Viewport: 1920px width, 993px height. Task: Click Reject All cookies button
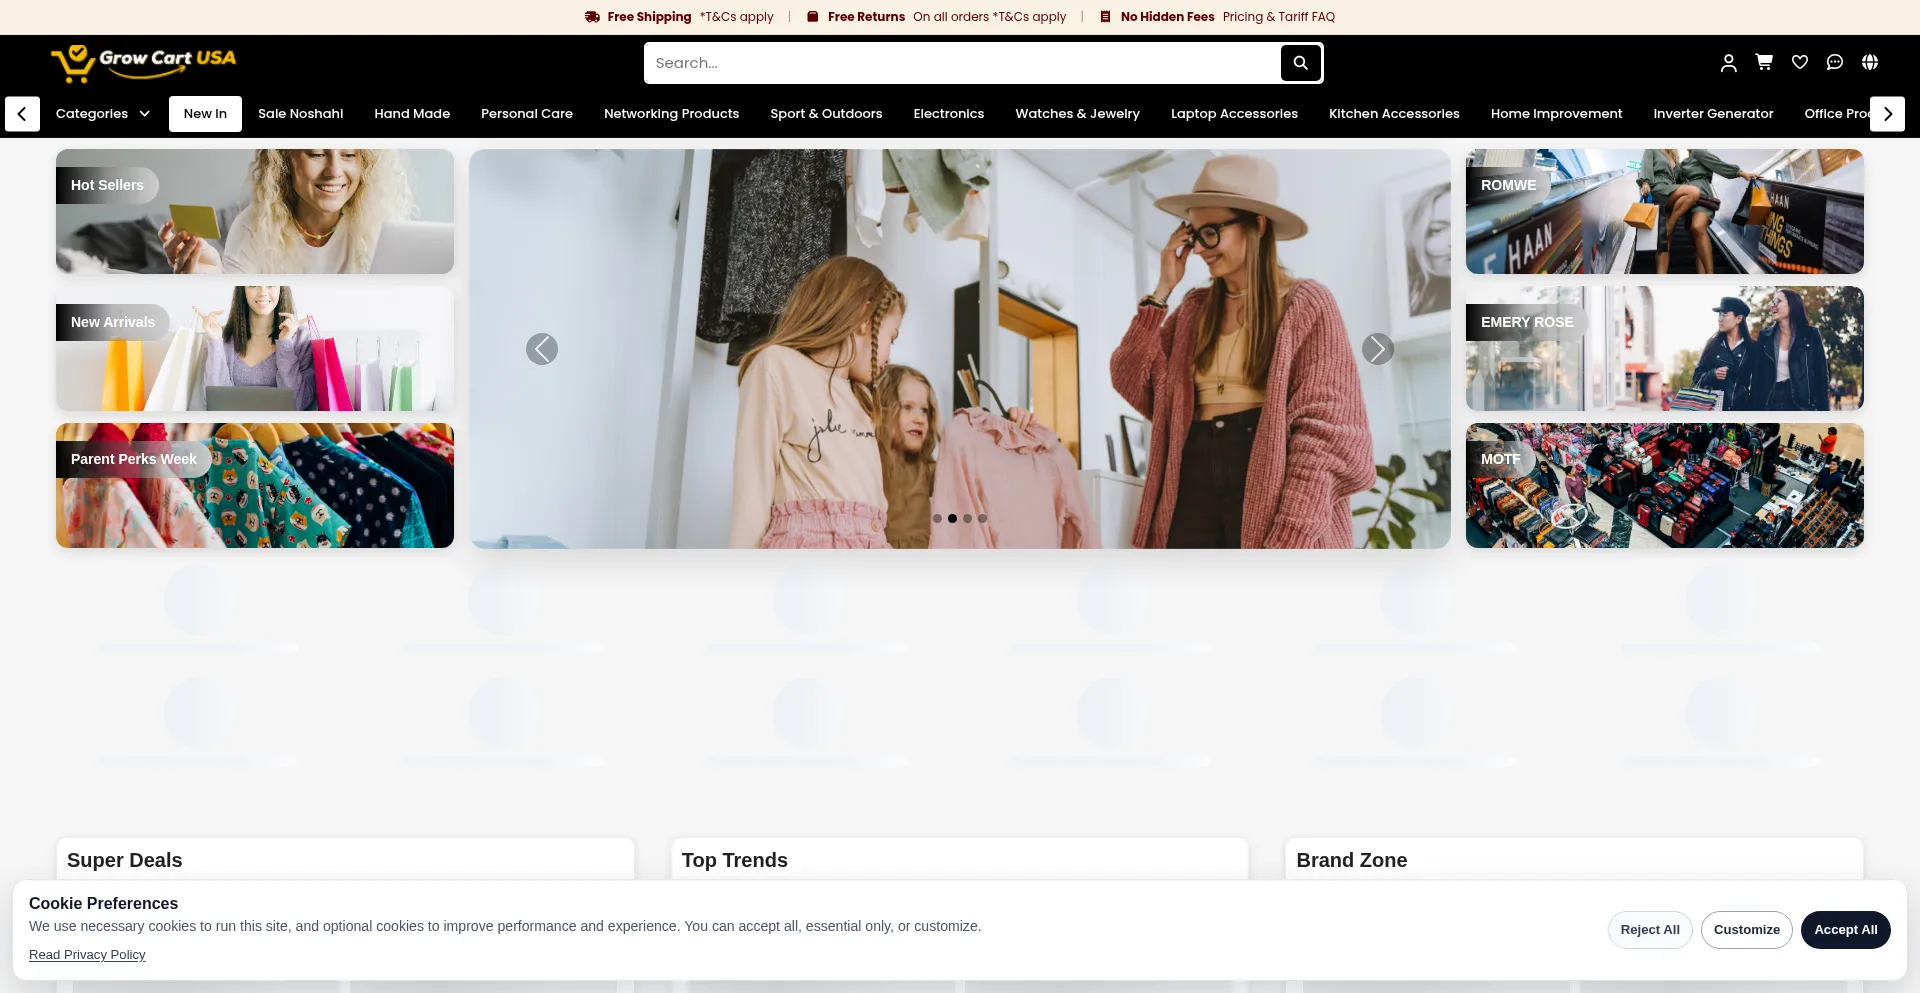tap(1650, 930)
